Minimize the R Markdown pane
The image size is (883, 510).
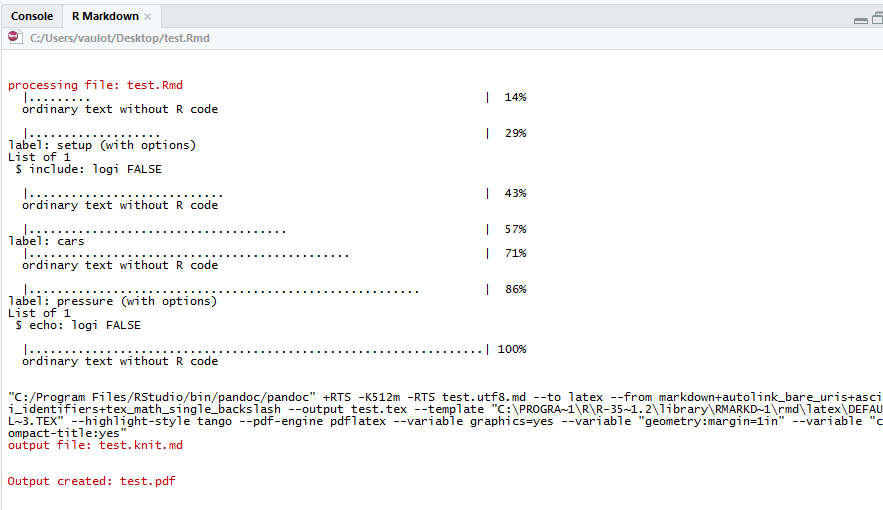coord(862,19)
